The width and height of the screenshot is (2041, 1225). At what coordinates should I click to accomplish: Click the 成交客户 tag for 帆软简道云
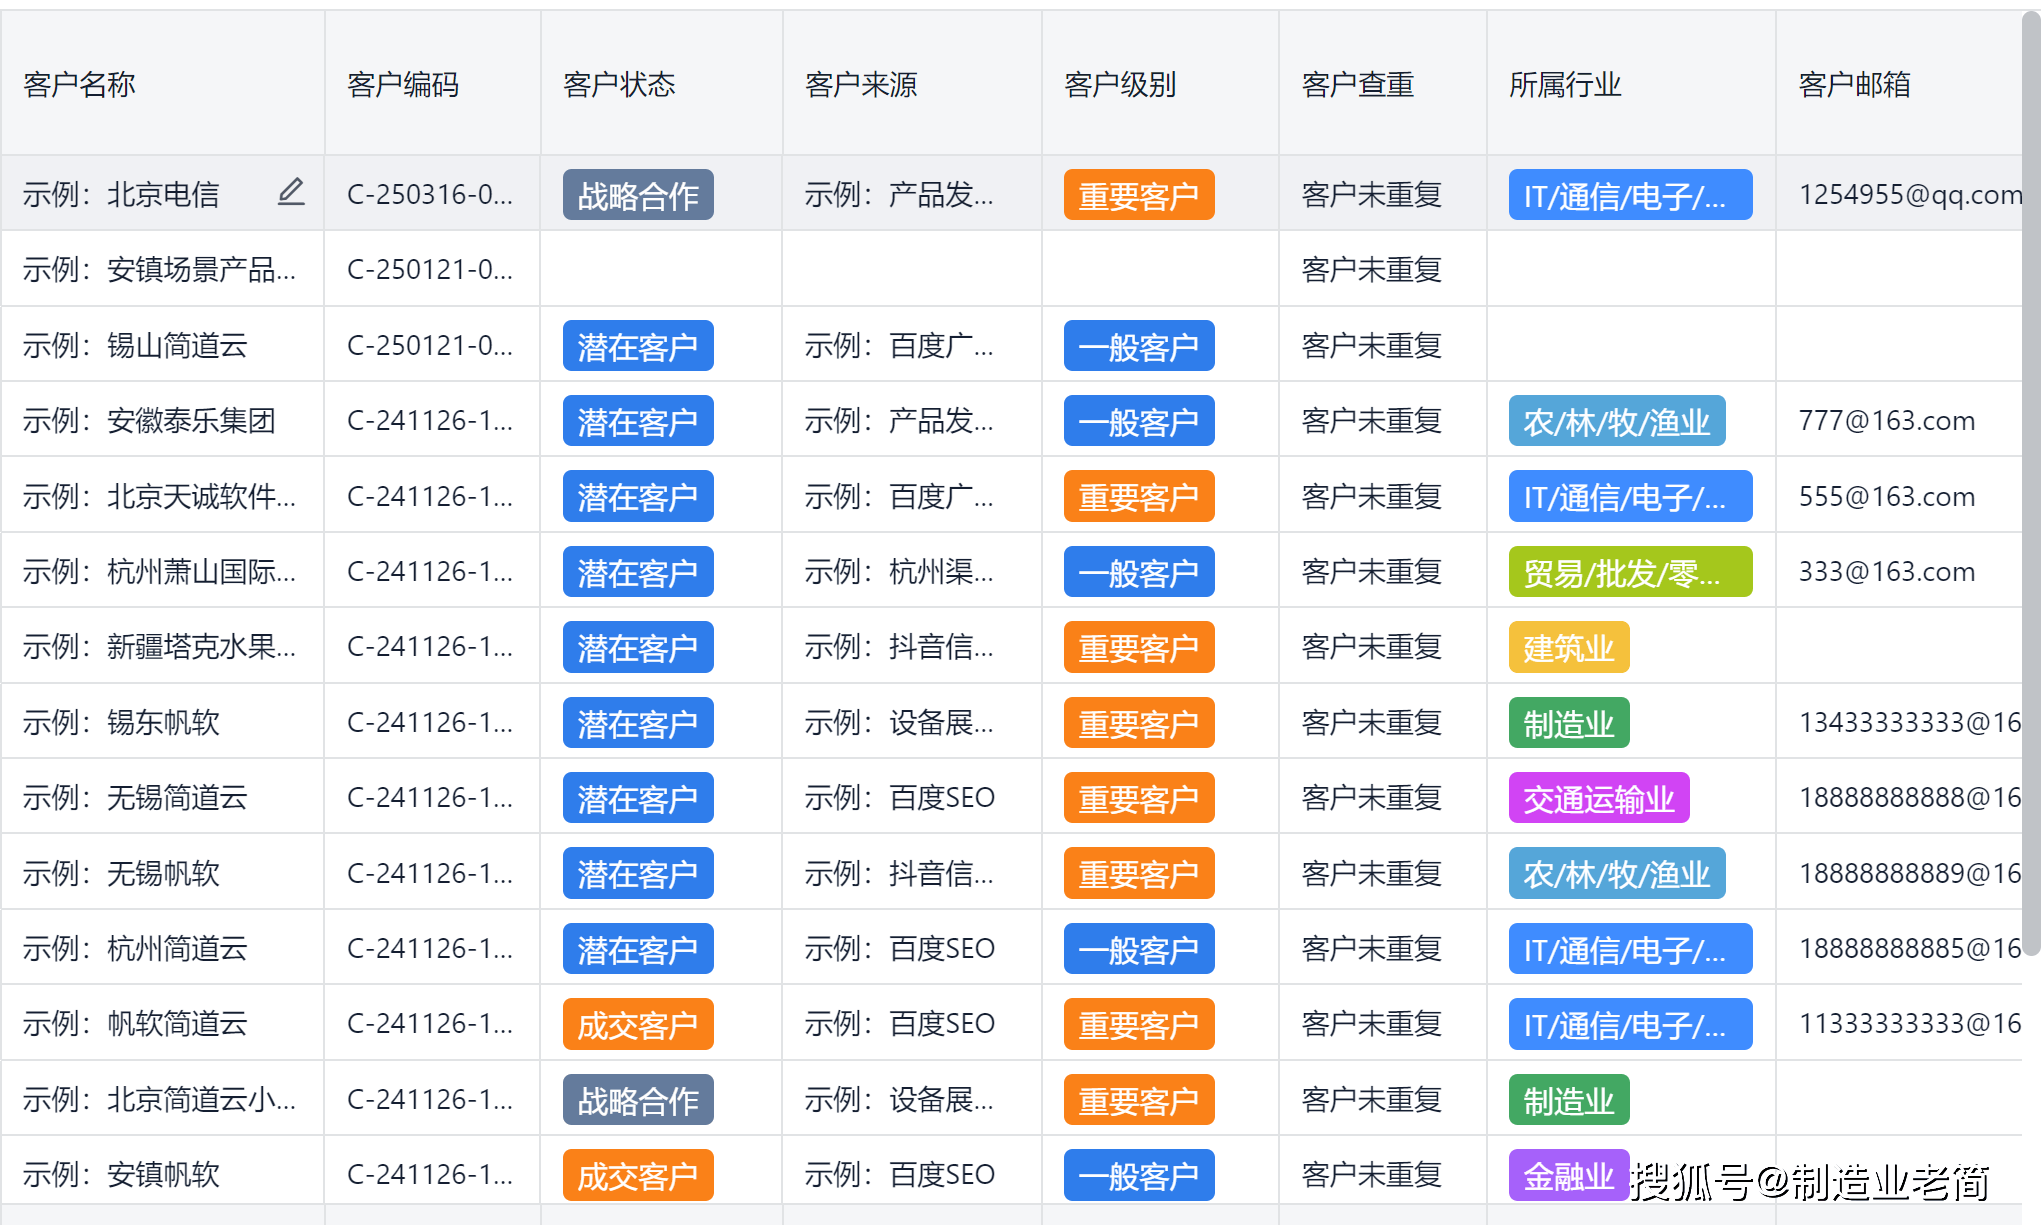coord(637,1024)
